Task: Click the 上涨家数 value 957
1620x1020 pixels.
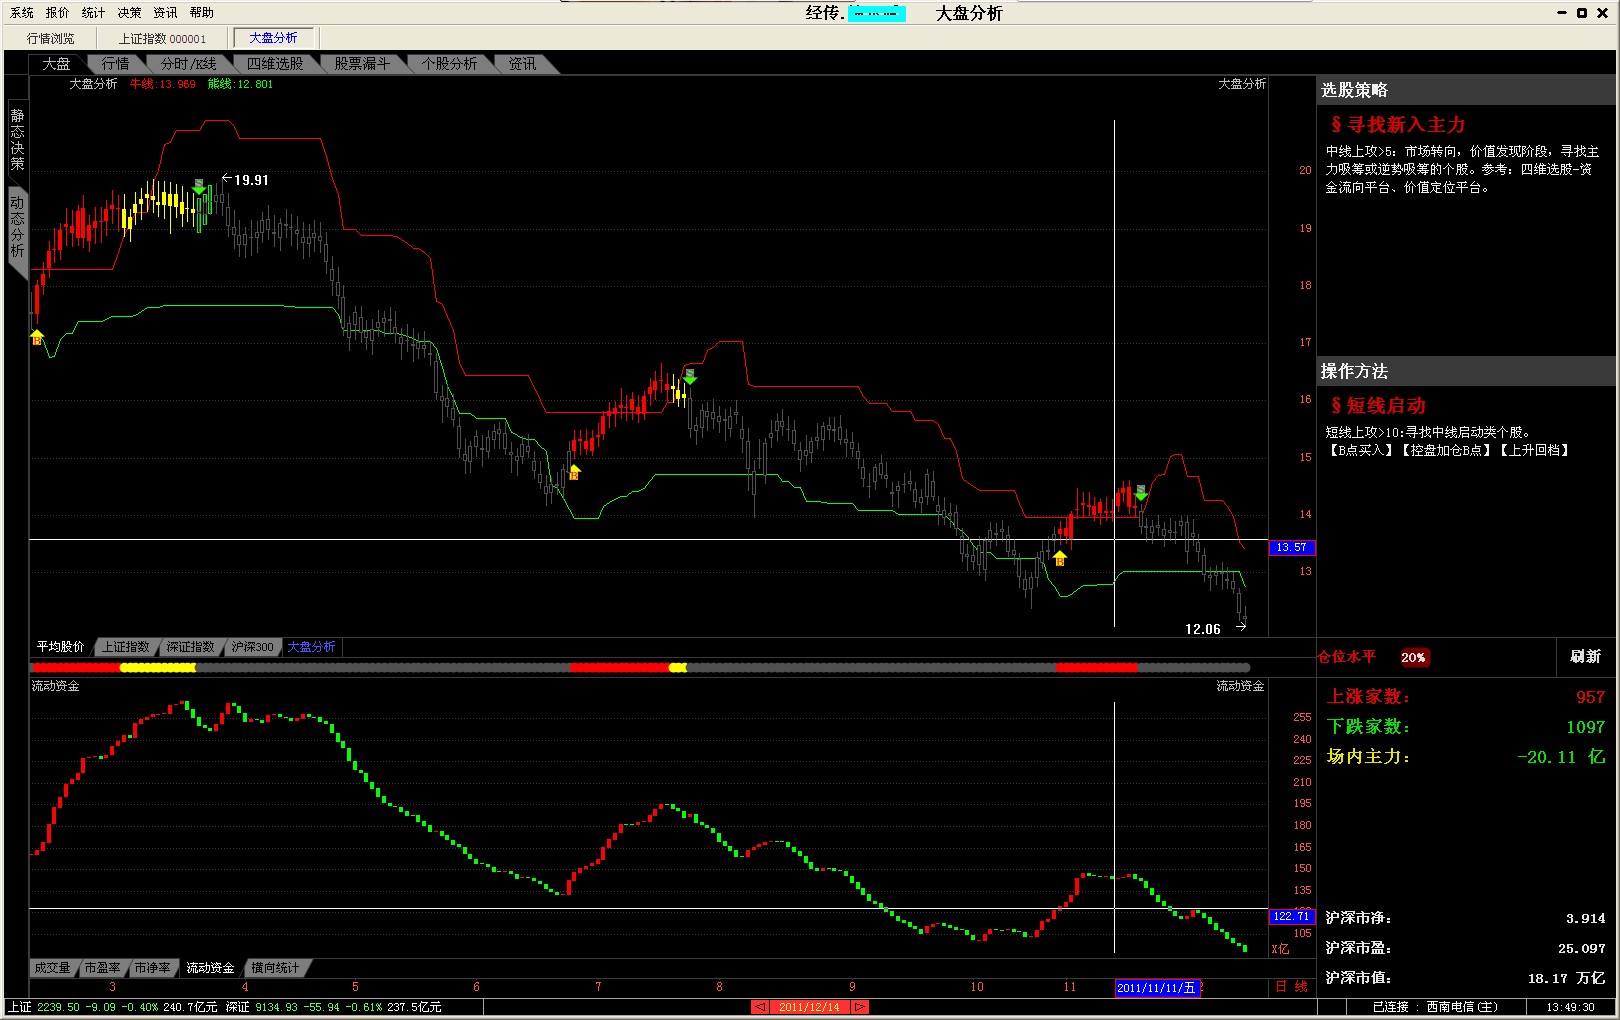Action: click(x=1590, y=697)
